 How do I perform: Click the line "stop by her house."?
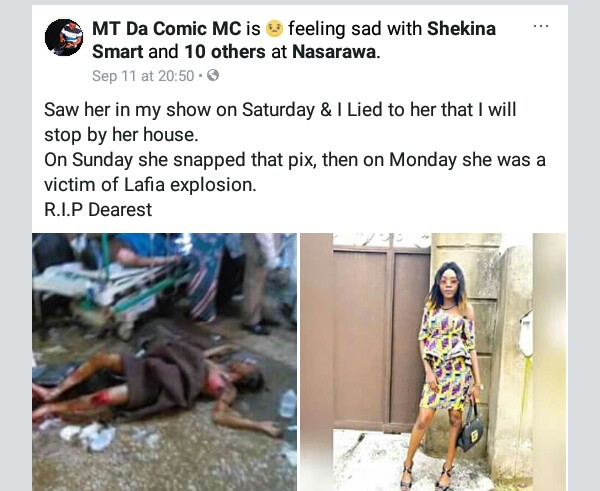click(121, 135)
